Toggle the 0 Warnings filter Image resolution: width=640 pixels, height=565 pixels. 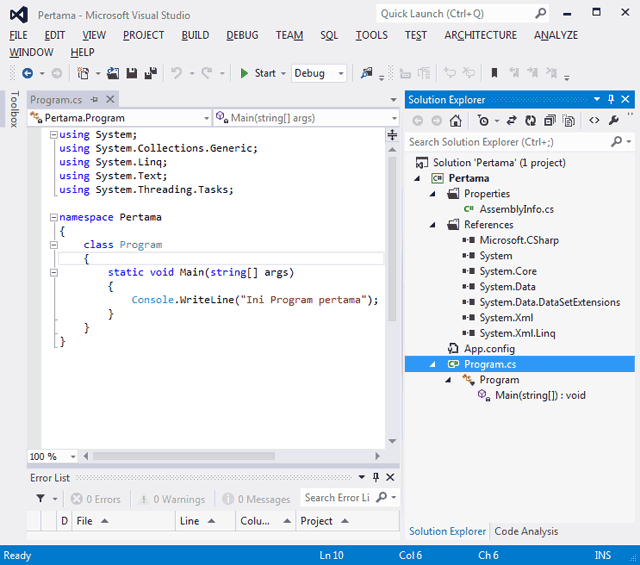pos(172,499)
